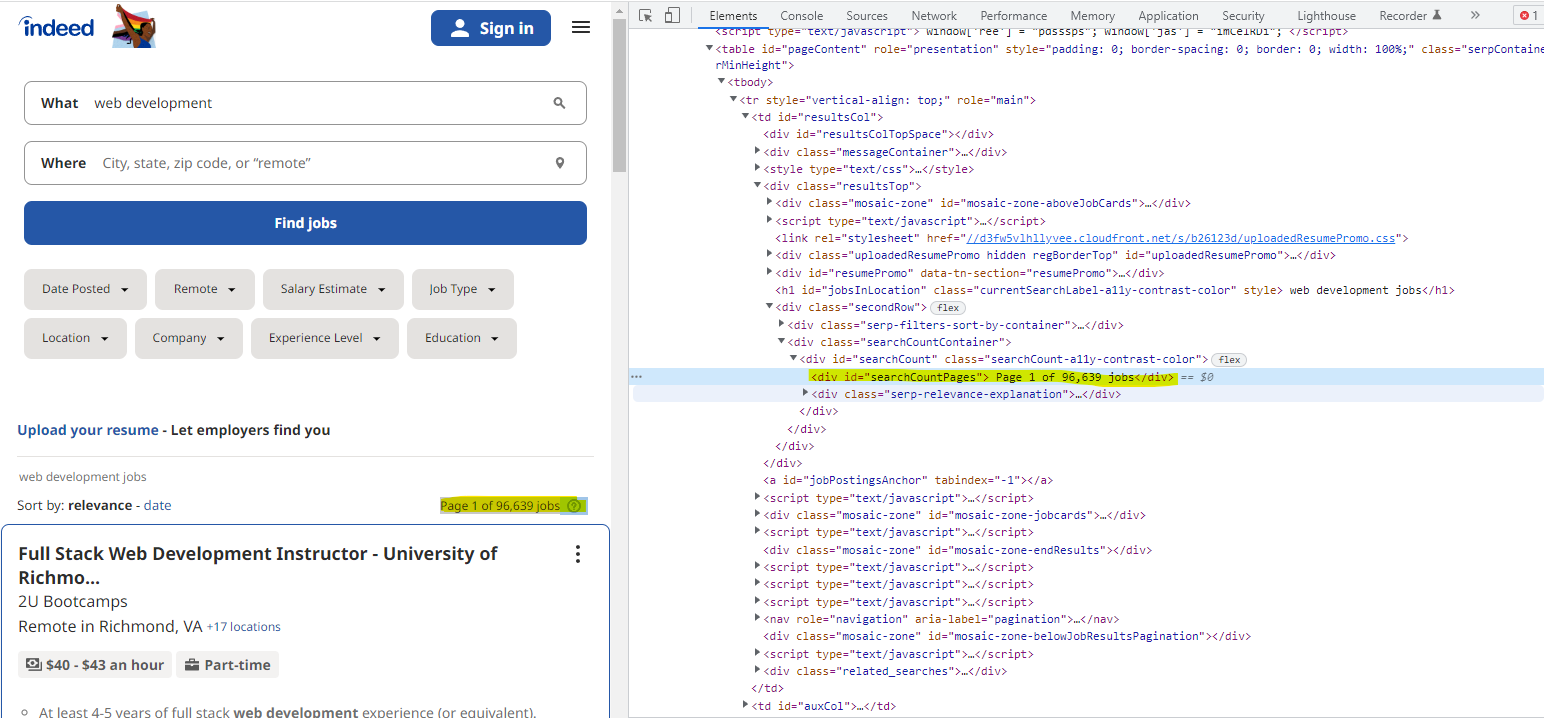Show more DevTools tabs chevron
The width and height of the screenshot is (1544, 718).
coord(1475,15)
